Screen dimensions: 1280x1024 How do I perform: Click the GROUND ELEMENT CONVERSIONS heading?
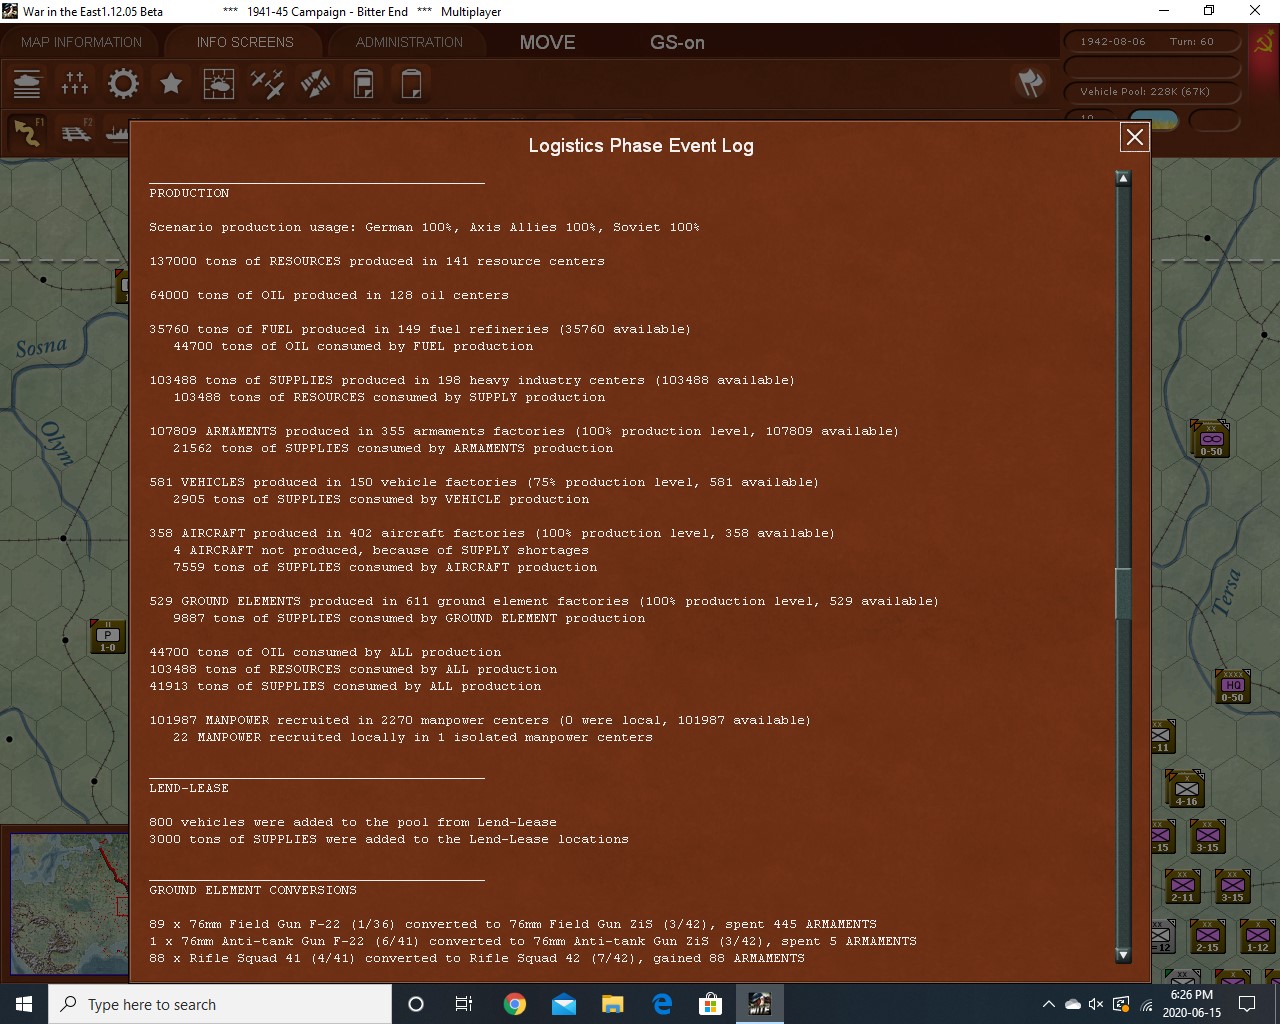253,890
